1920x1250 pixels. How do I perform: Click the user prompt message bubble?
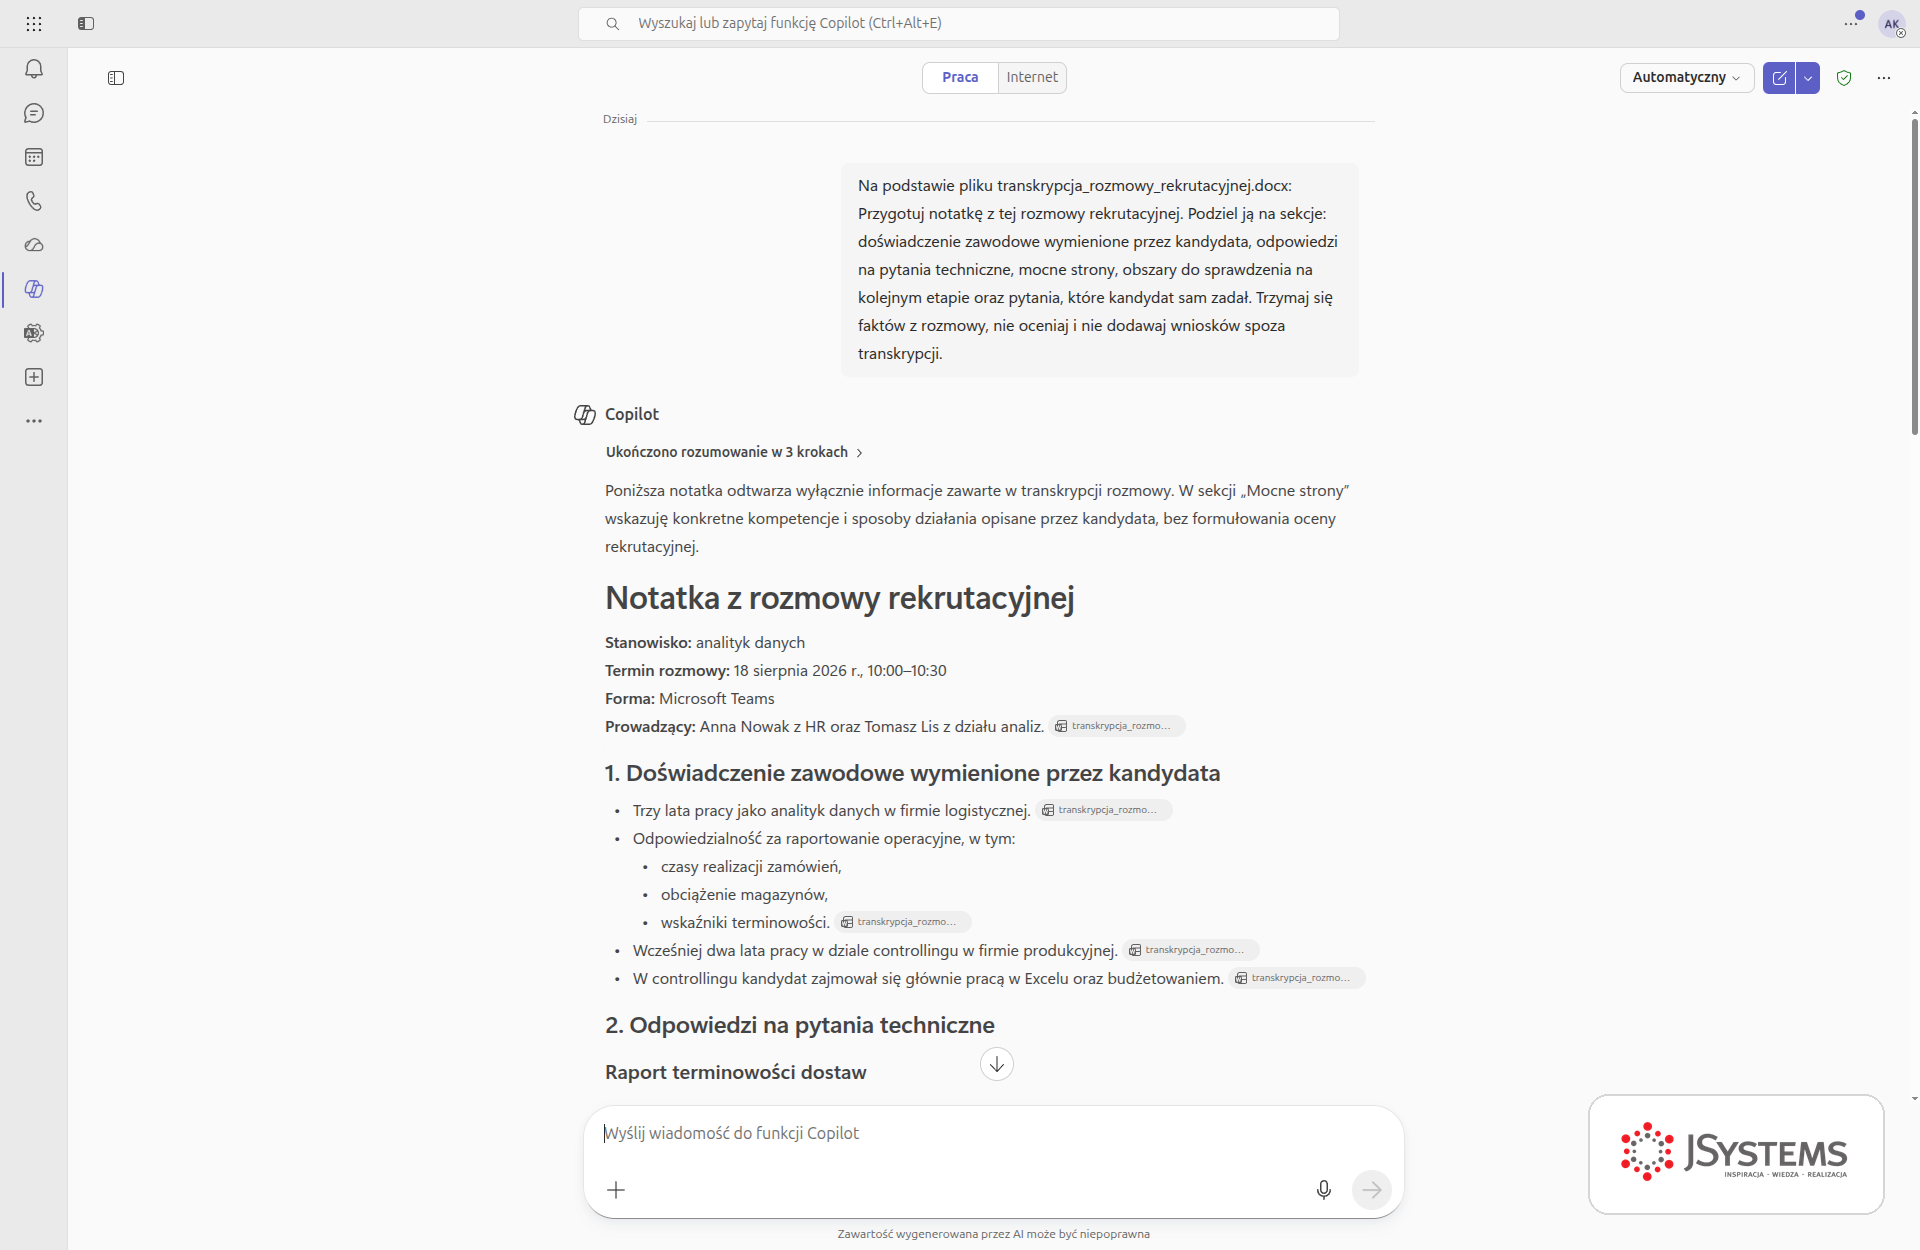pos(1099,269)
